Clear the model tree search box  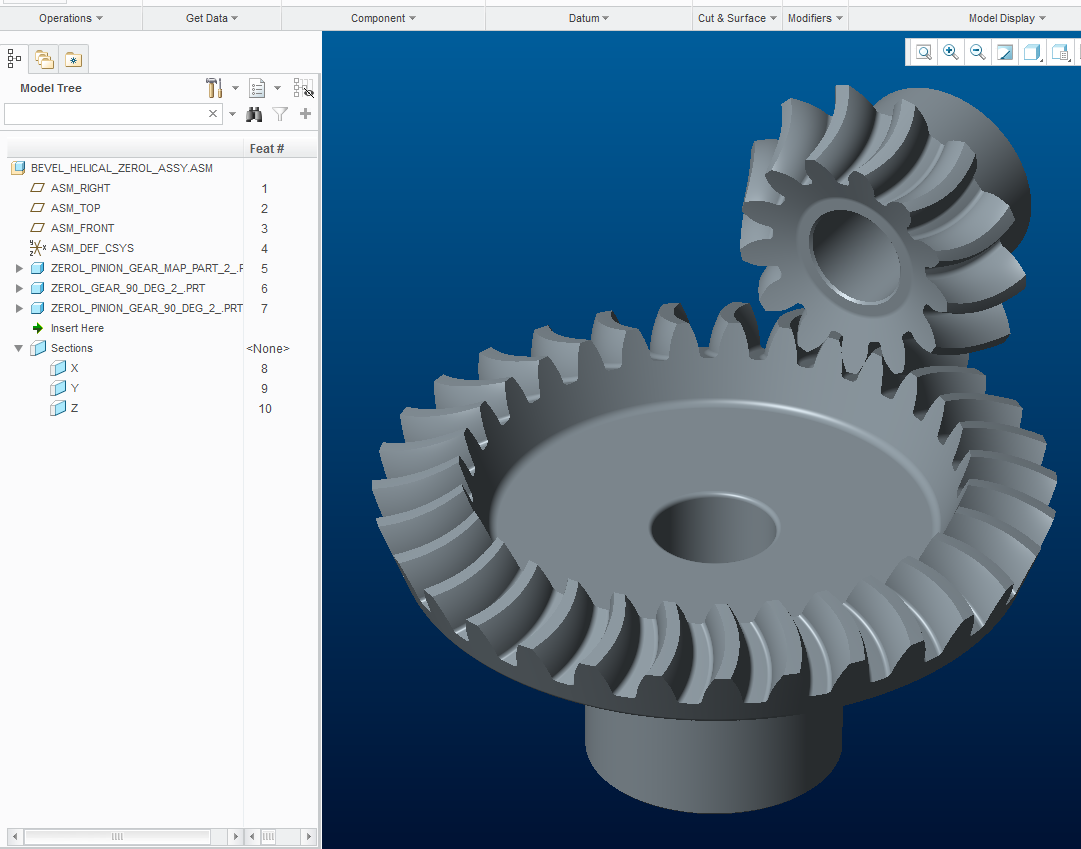coord(212,114)
